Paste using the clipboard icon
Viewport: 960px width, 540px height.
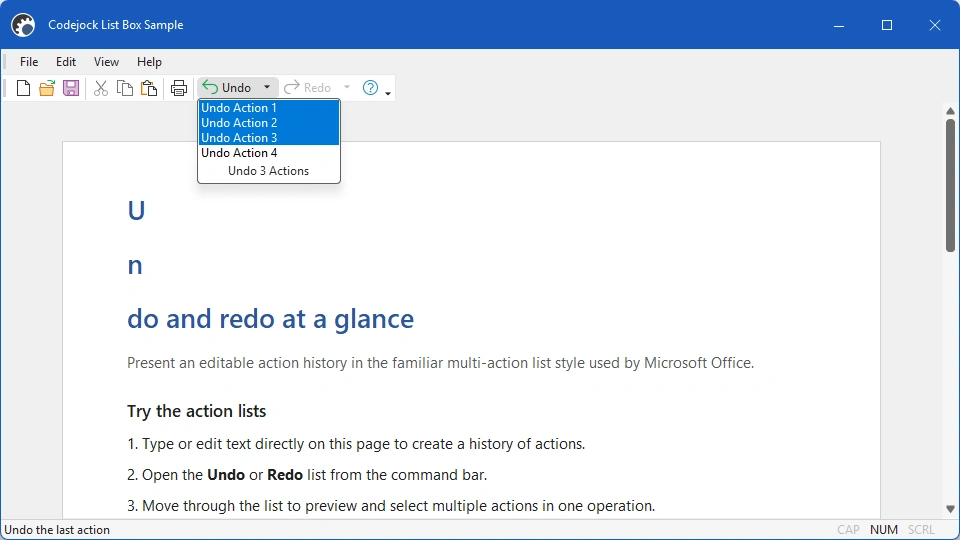click(149, 88)
